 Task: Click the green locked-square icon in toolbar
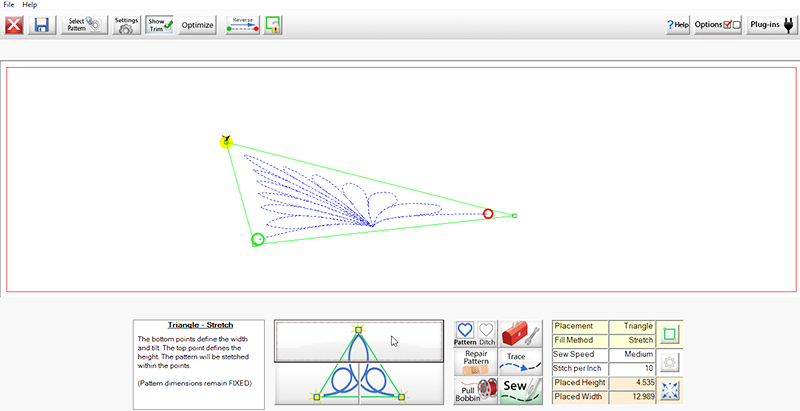click(x=272, y=25)
